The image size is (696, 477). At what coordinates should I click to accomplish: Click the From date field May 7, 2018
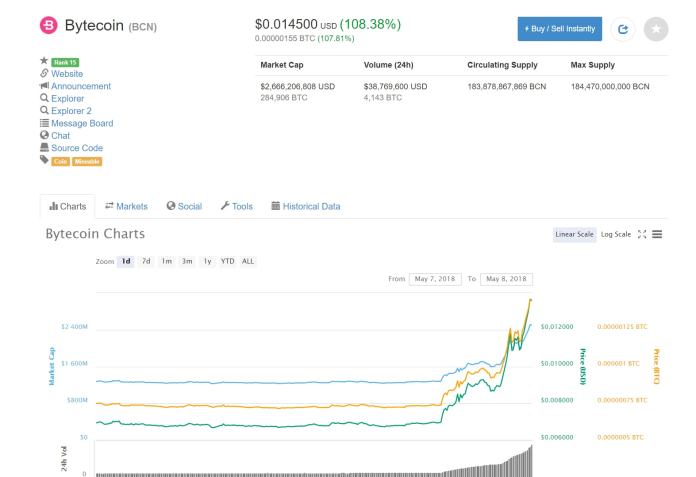(435, 279)
